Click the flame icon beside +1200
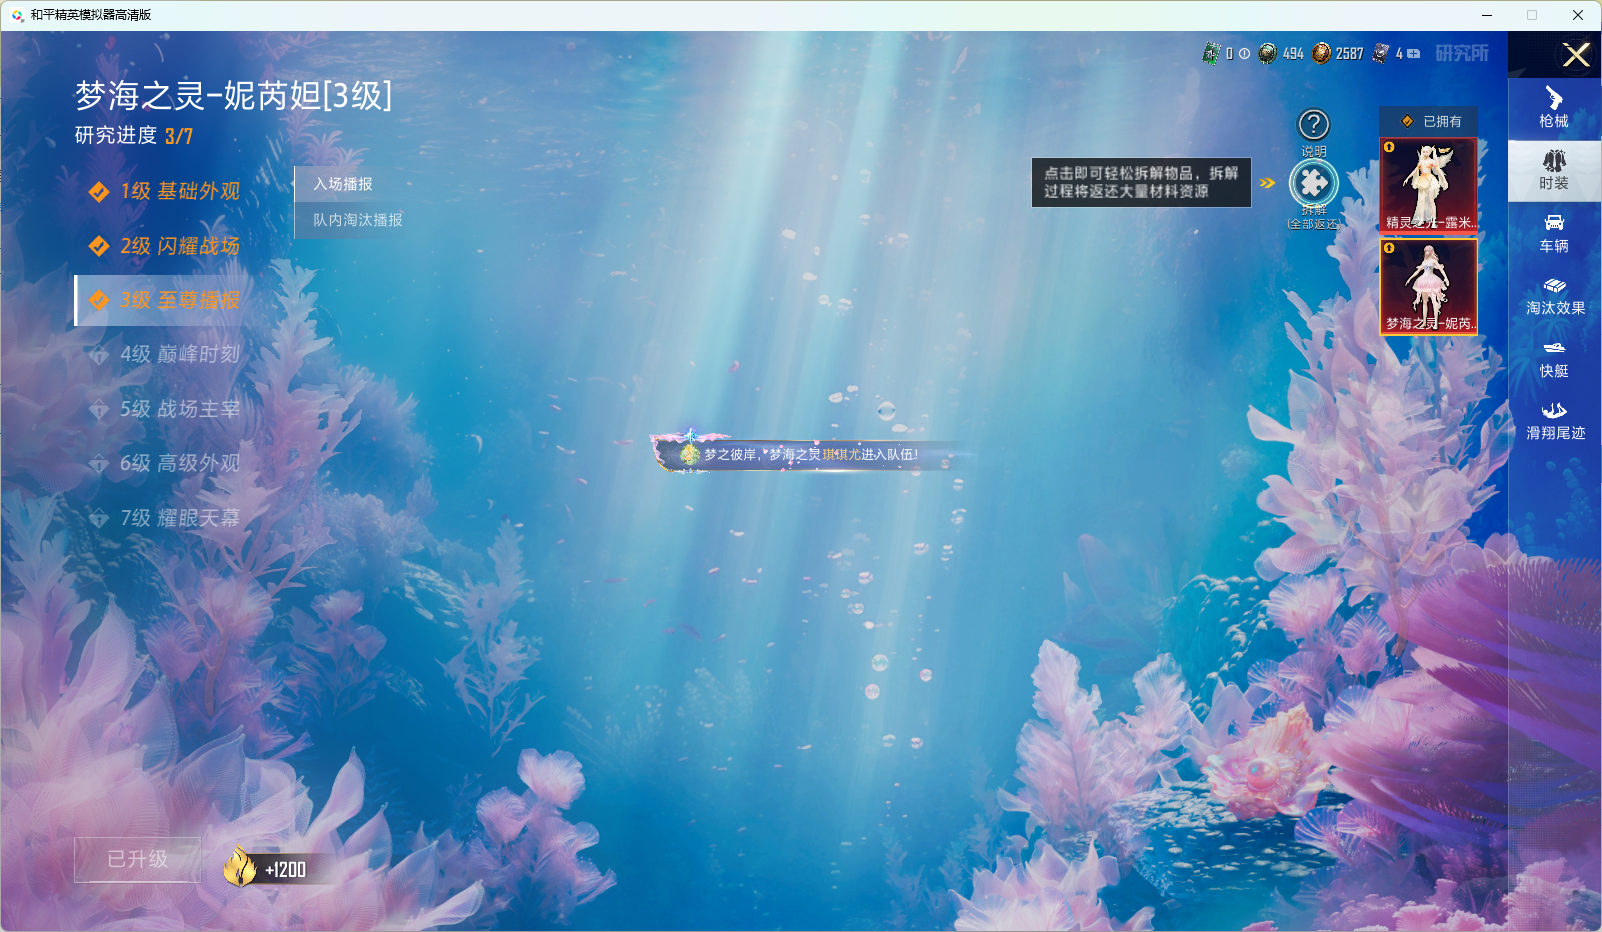Viewport: 1602px width, 932px height. [x=240, y=866]
